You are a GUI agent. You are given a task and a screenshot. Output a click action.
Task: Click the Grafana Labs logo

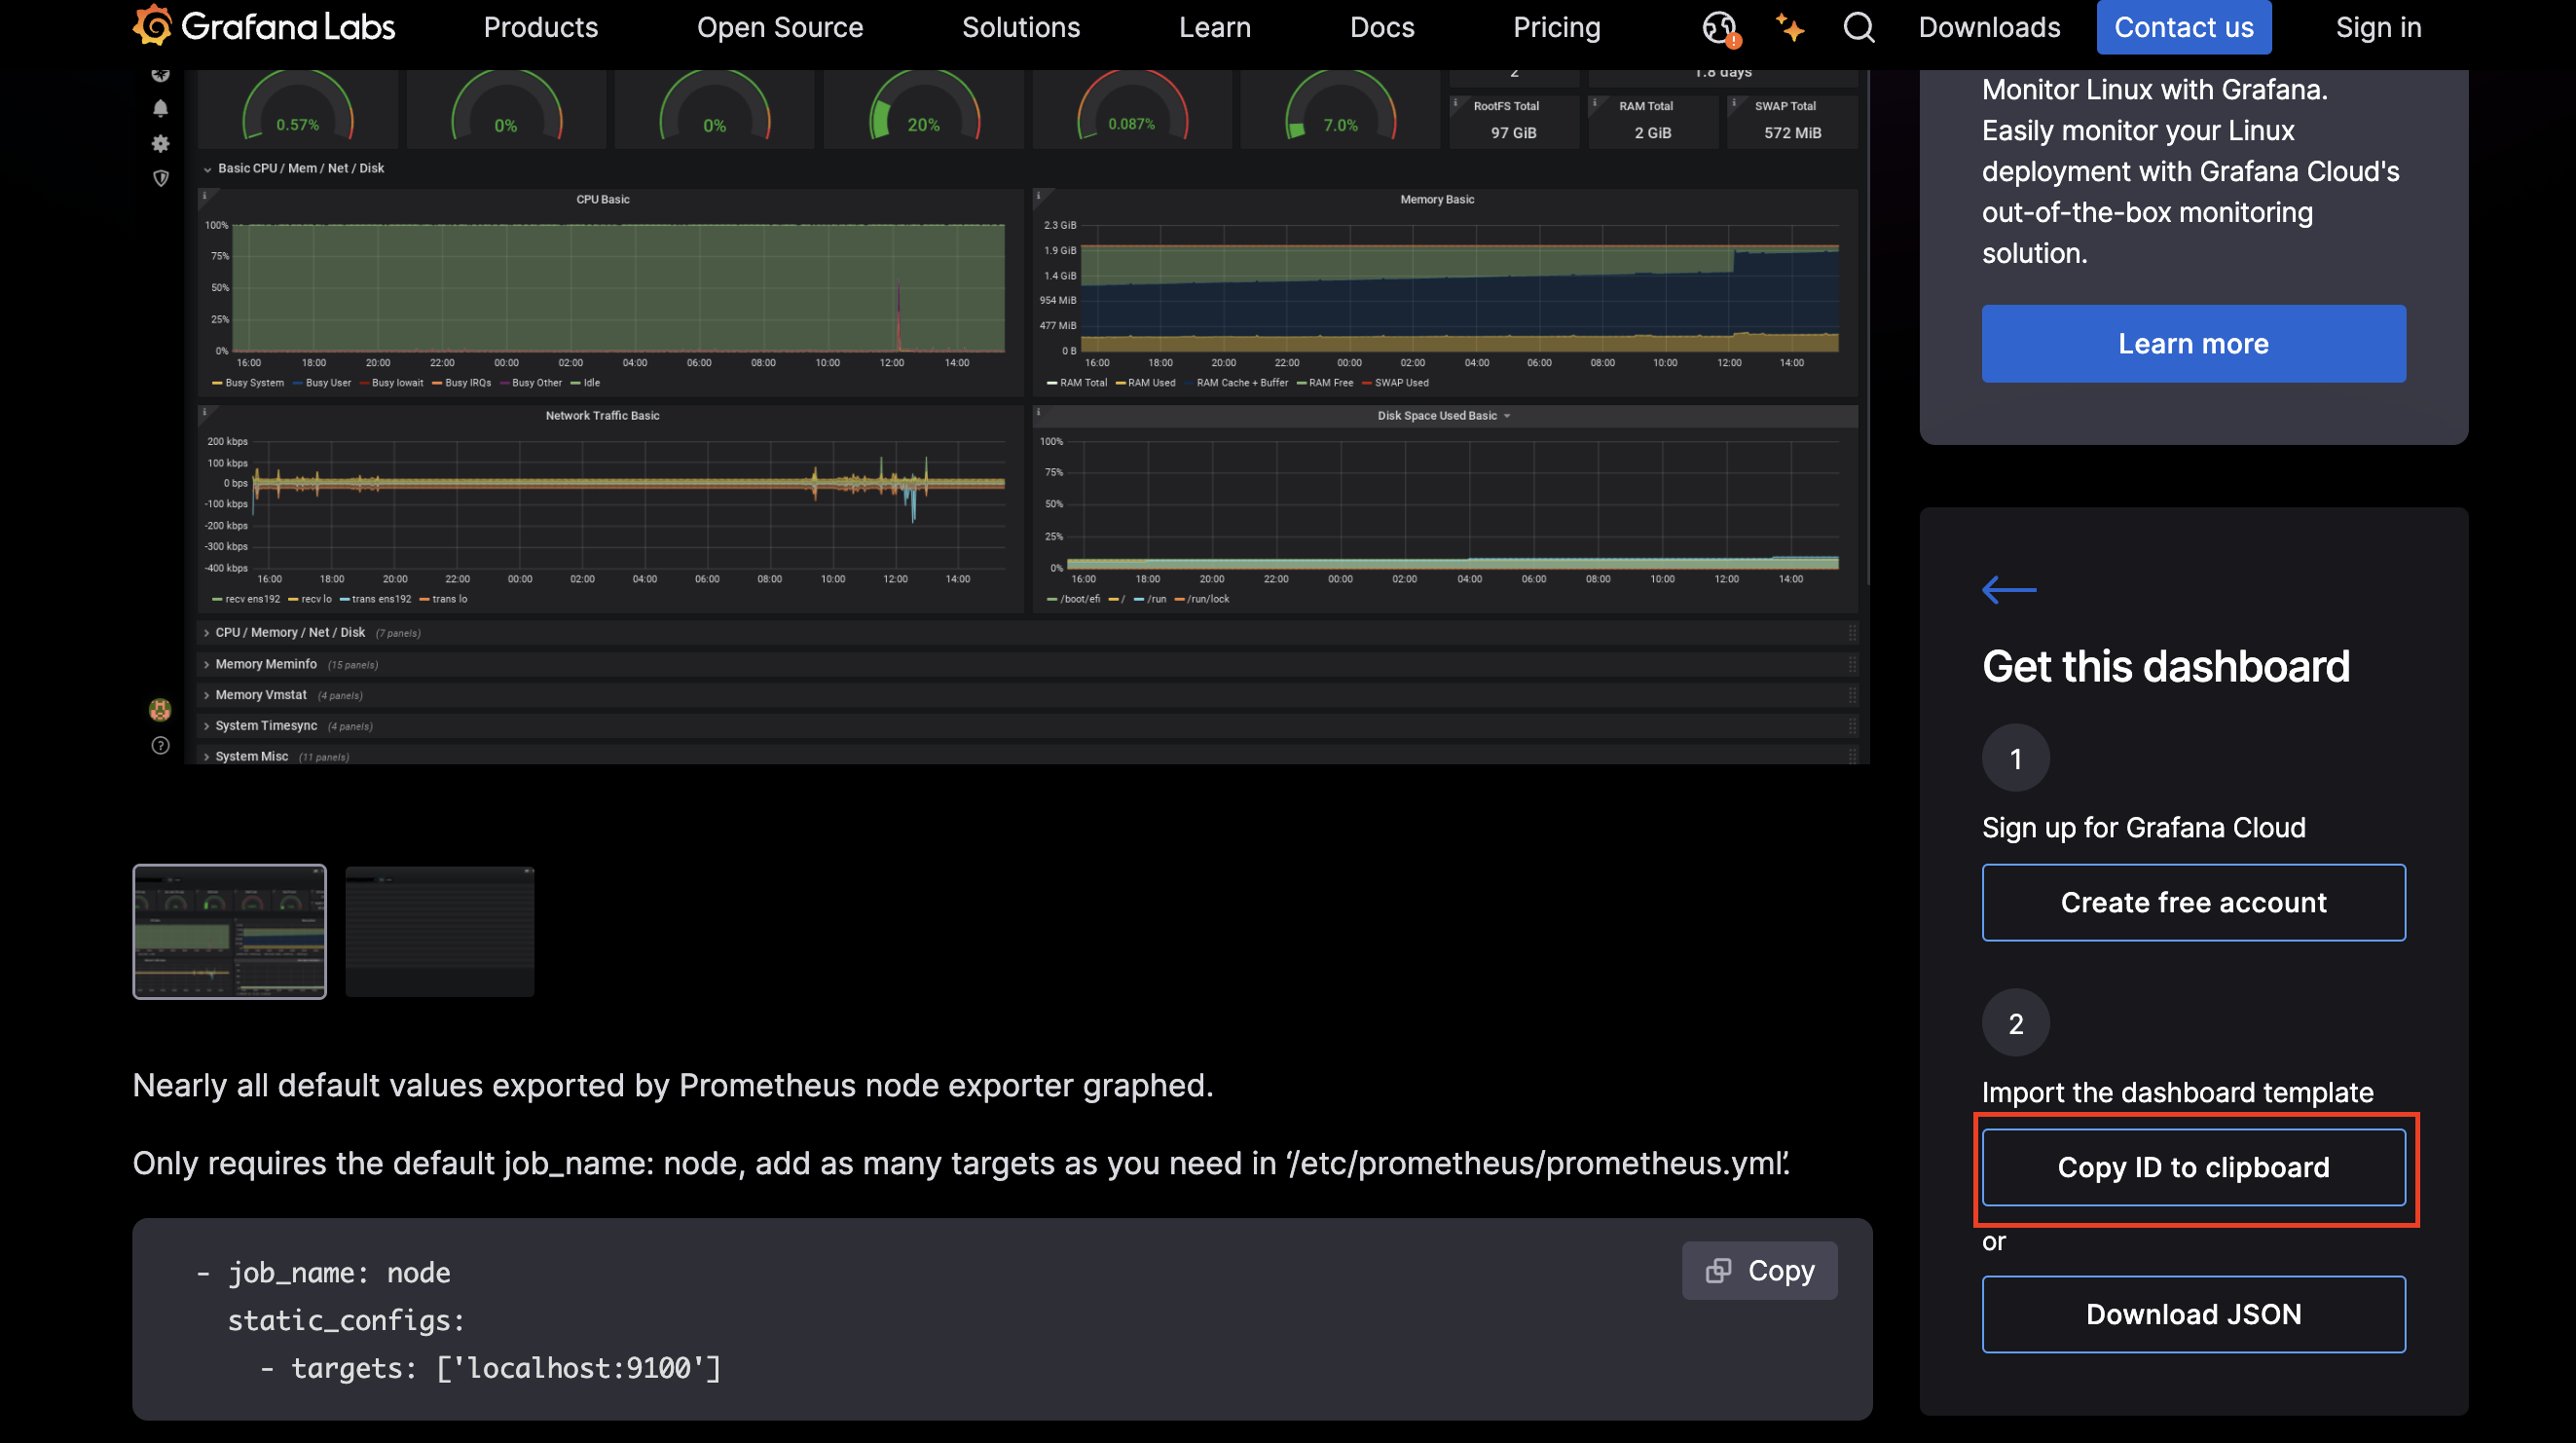[264, 27]
